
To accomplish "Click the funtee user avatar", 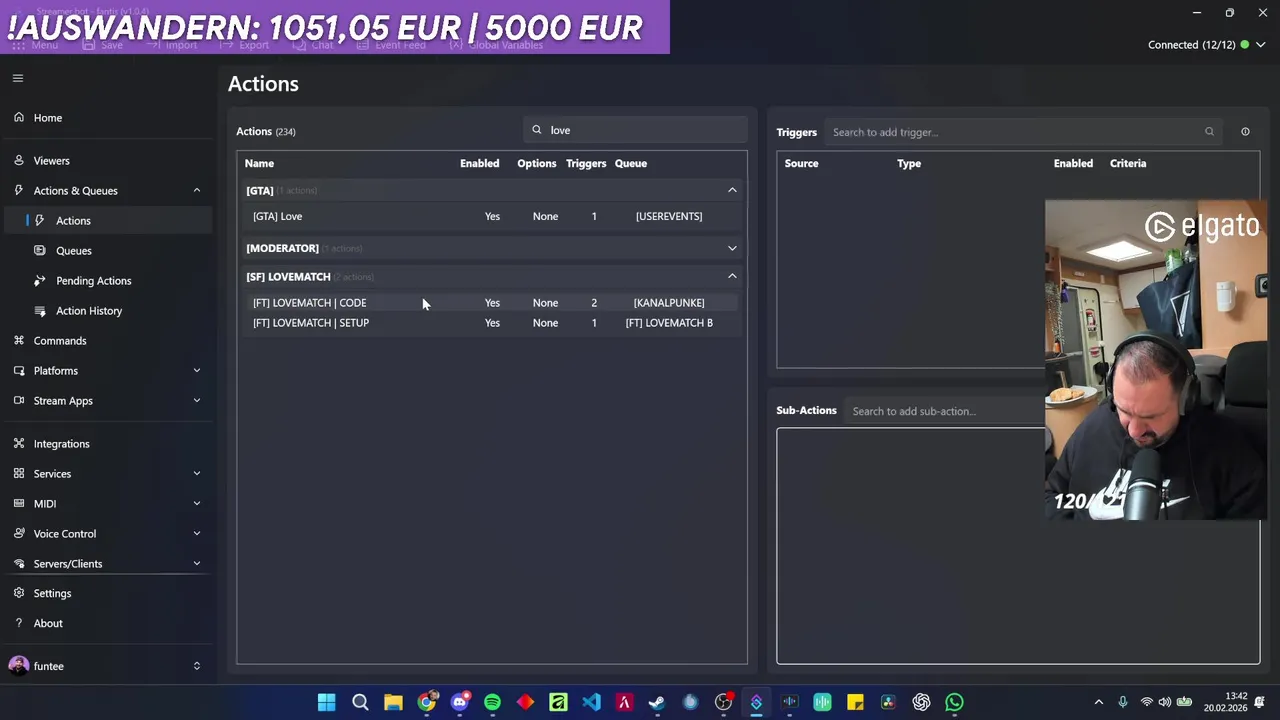I will (18, 666).
